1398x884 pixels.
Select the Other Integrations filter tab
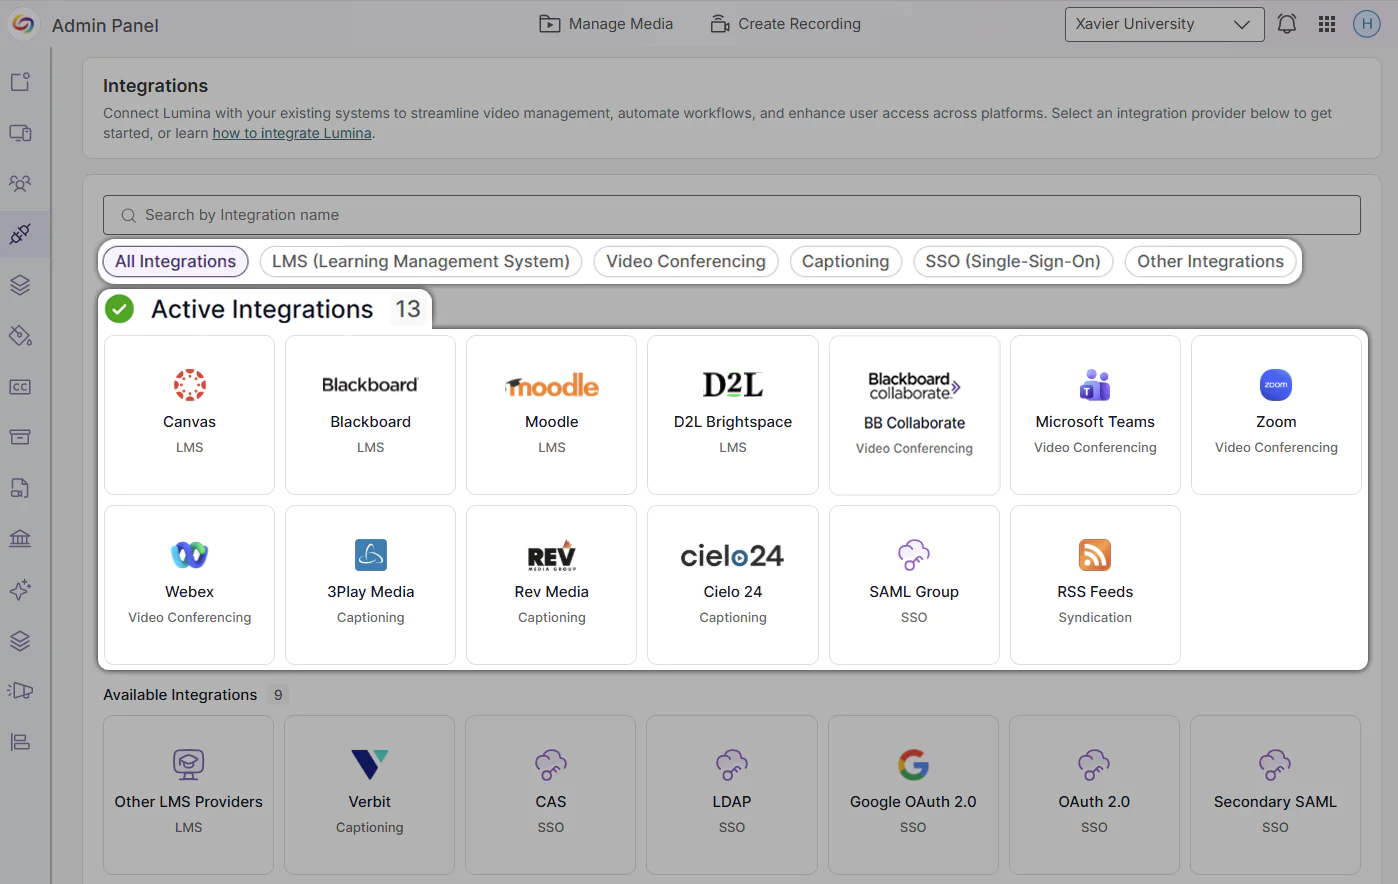pyautogui.click(x=1210, y=261)
